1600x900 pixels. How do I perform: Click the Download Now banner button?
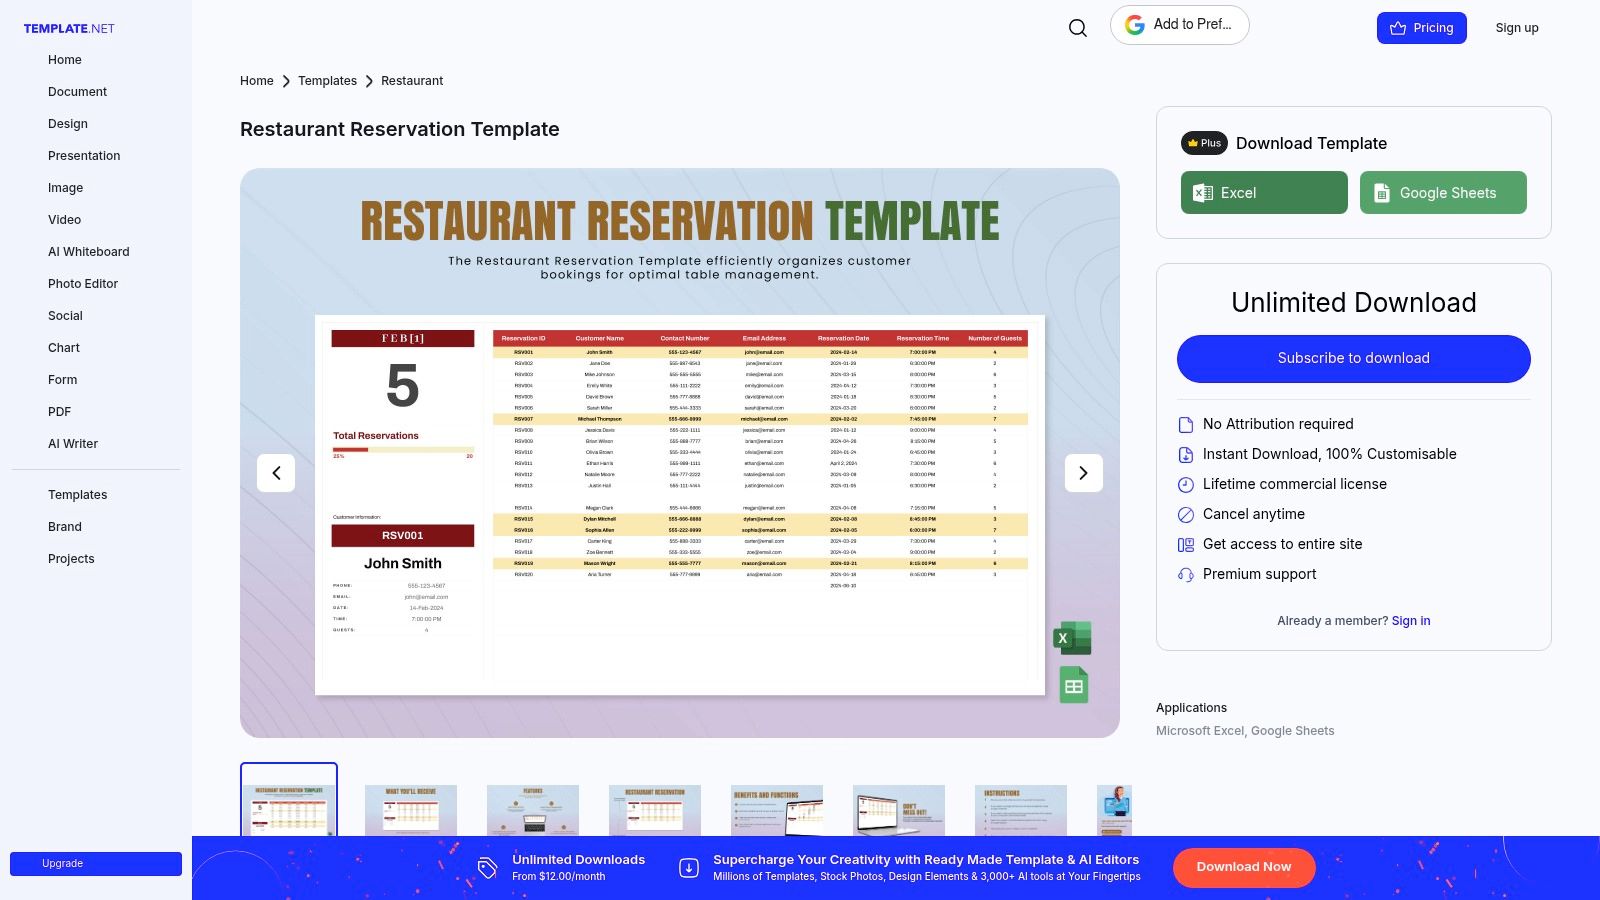[x=1244, y=867]
